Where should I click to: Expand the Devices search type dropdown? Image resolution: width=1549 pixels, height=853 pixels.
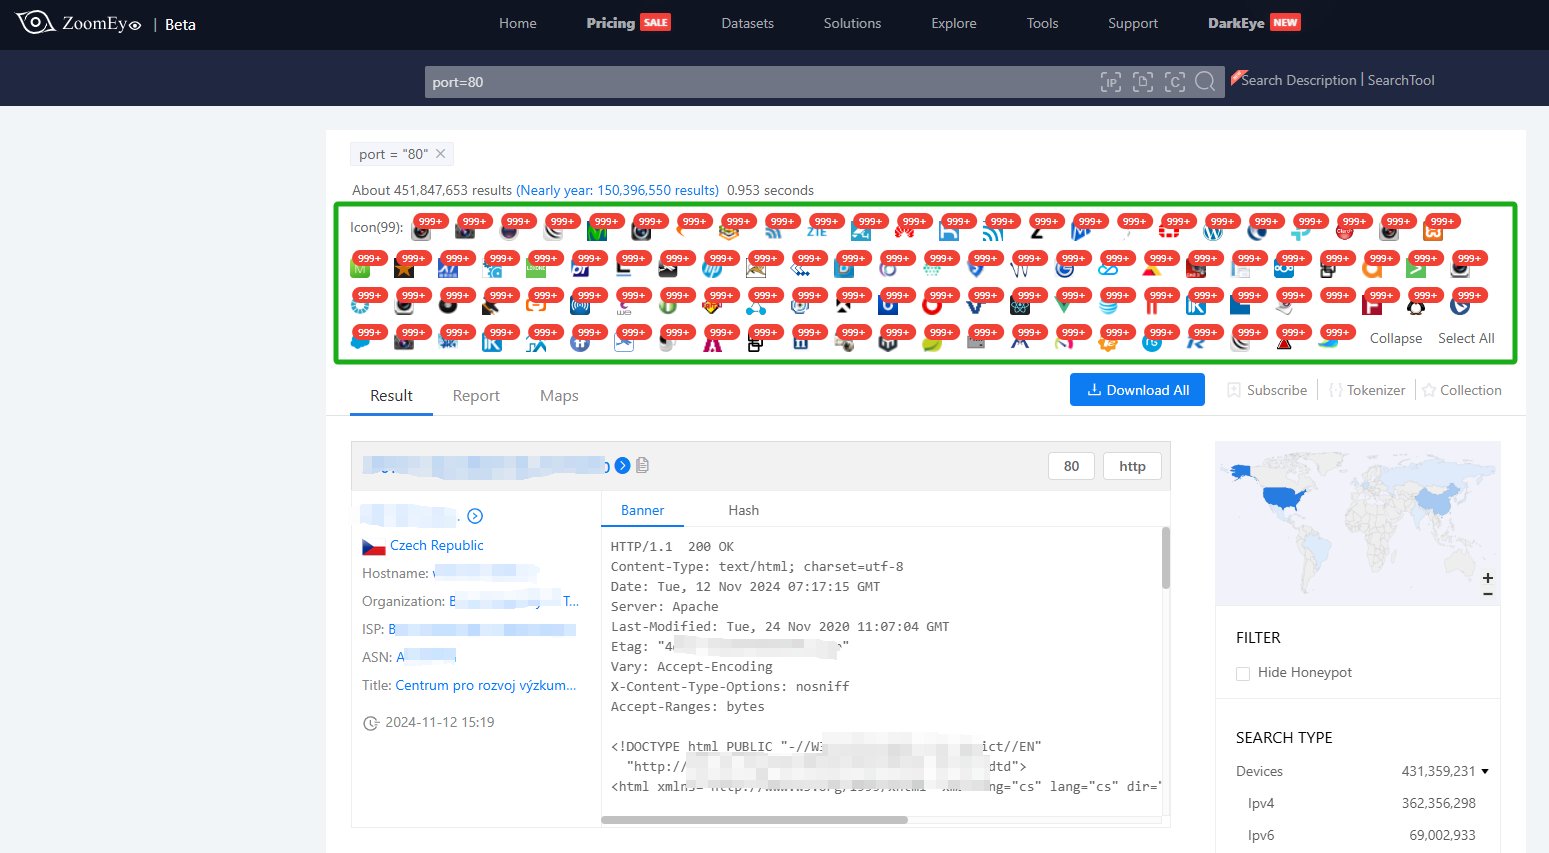coord(1485,771)
